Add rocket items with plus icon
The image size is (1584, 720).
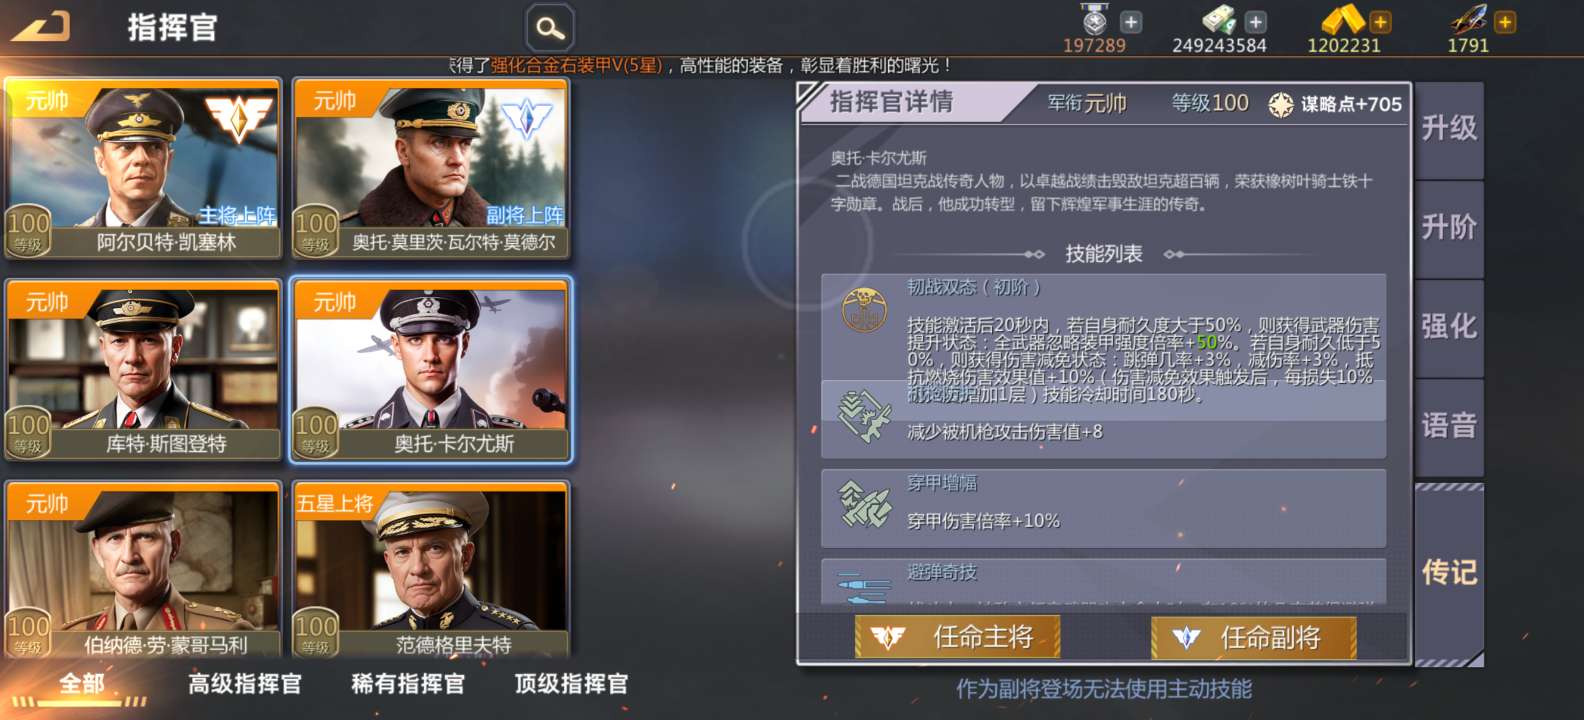[x=1505, y=22]
